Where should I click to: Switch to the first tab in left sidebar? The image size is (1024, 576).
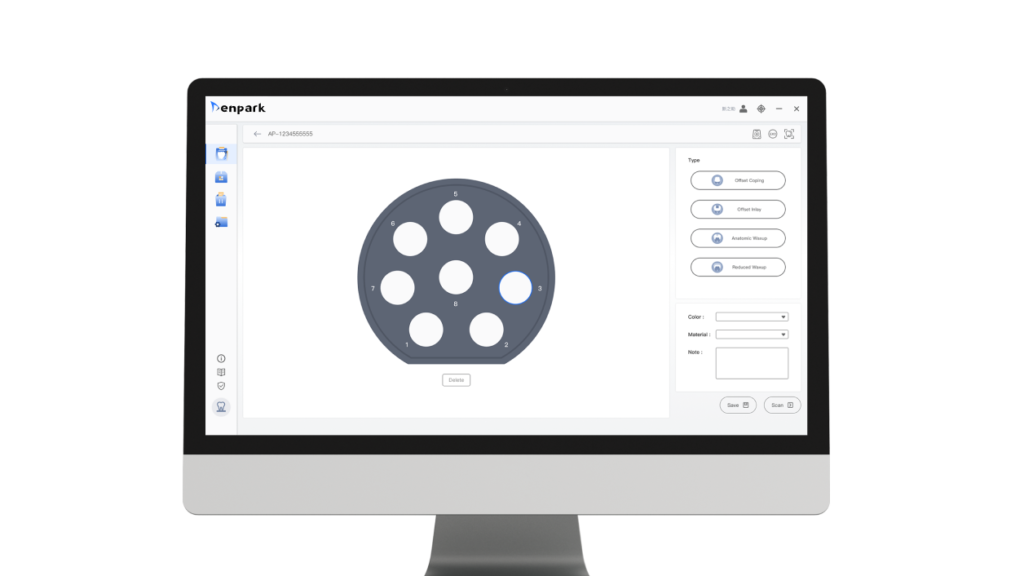[x=221, y=154]
